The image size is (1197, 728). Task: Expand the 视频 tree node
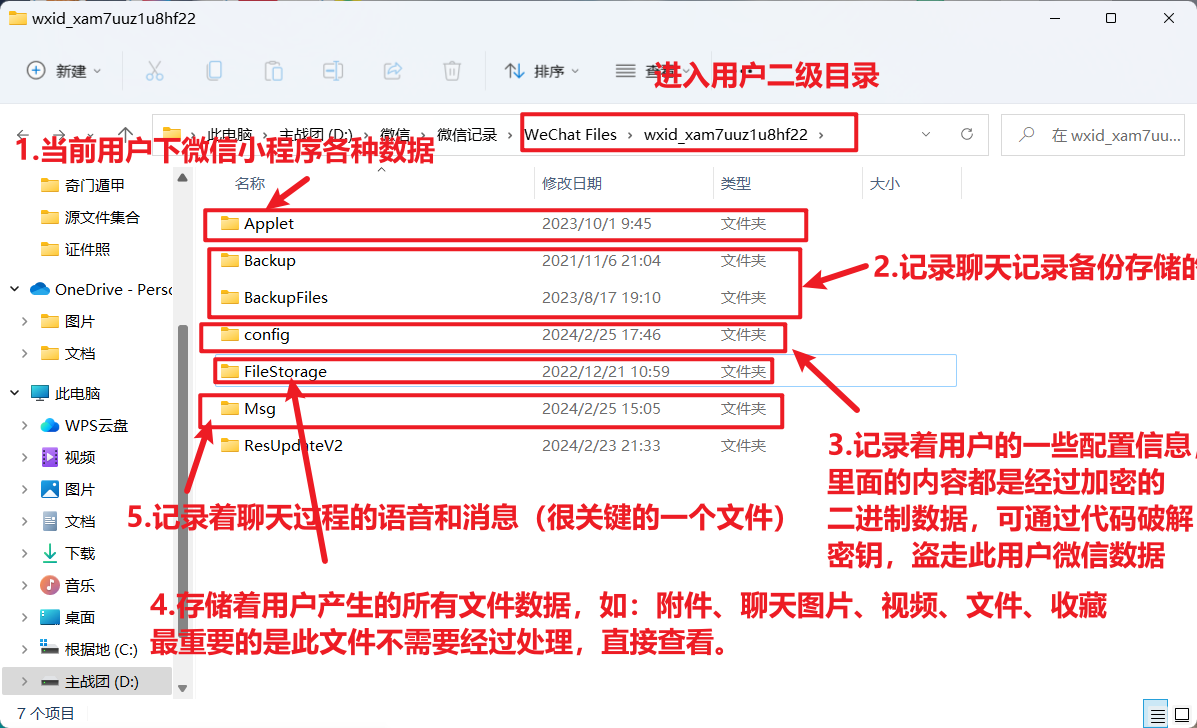24,457
